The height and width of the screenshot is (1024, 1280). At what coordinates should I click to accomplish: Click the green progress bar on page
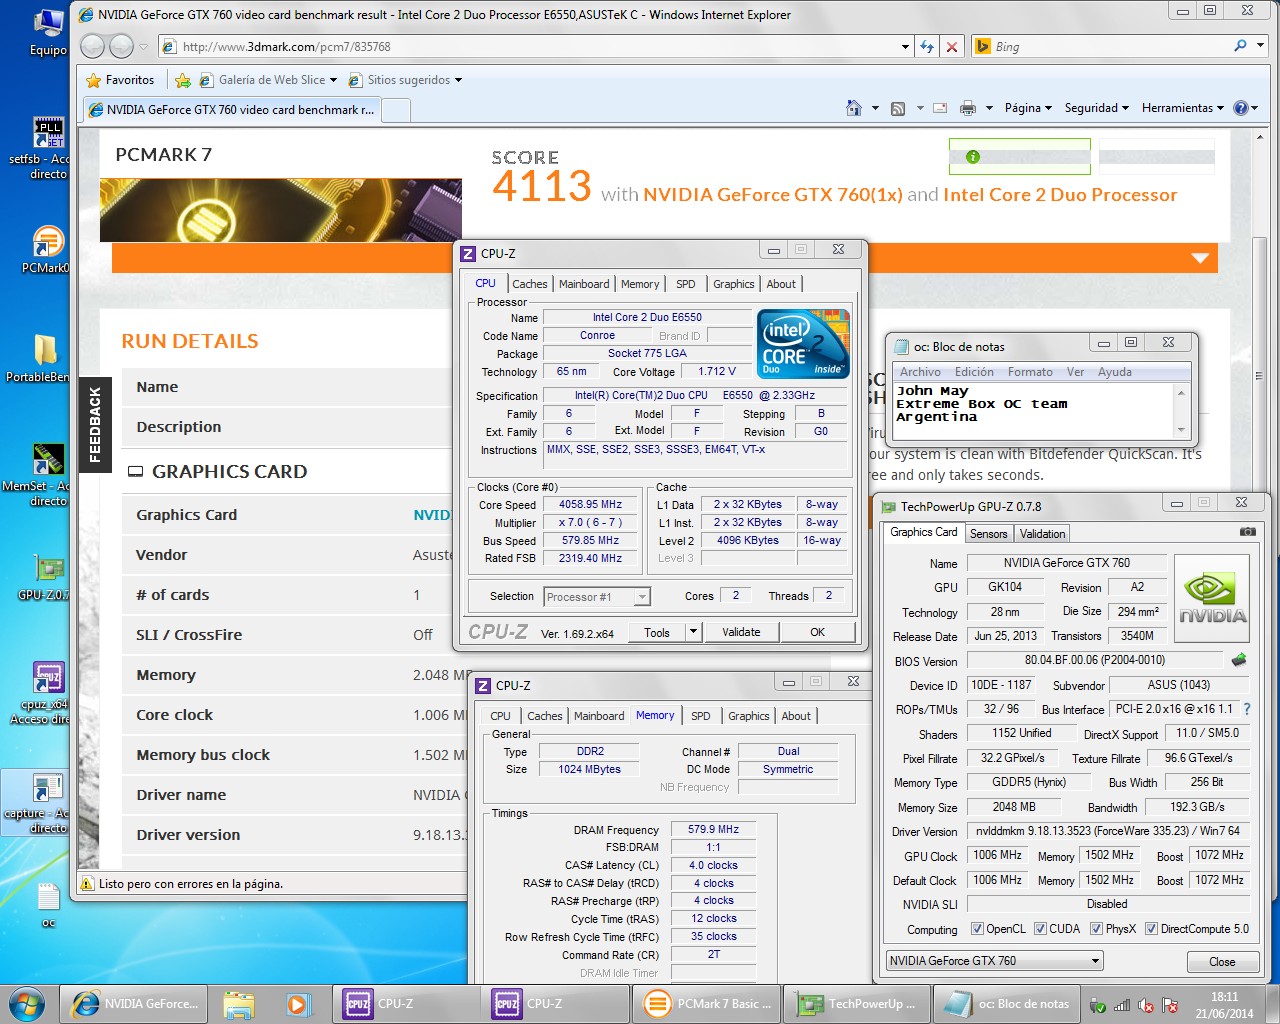pyautogui.click(x=1019, y=156)
